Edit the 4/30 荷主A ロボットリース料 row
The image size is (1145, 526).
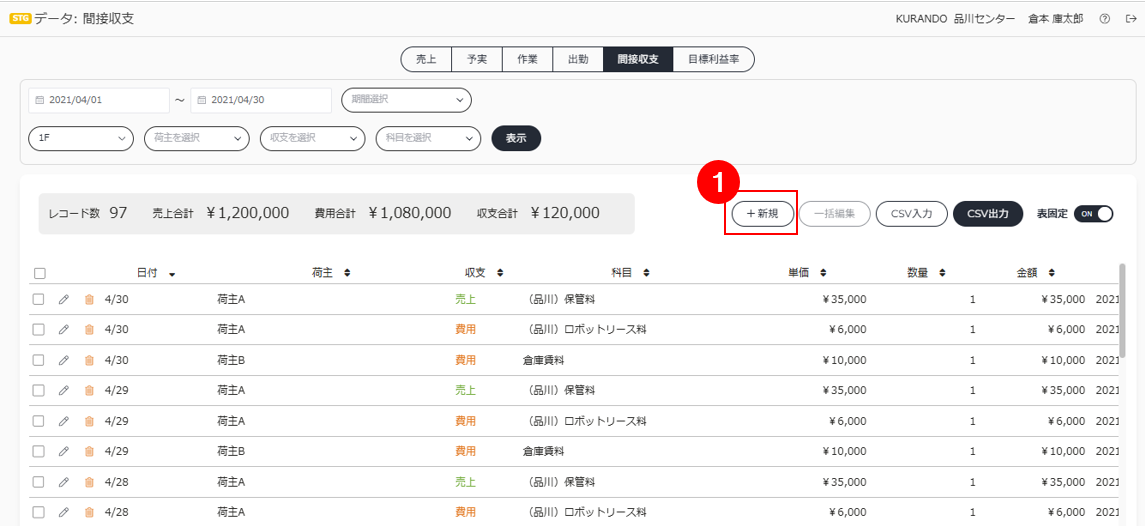tap(64, 329)
